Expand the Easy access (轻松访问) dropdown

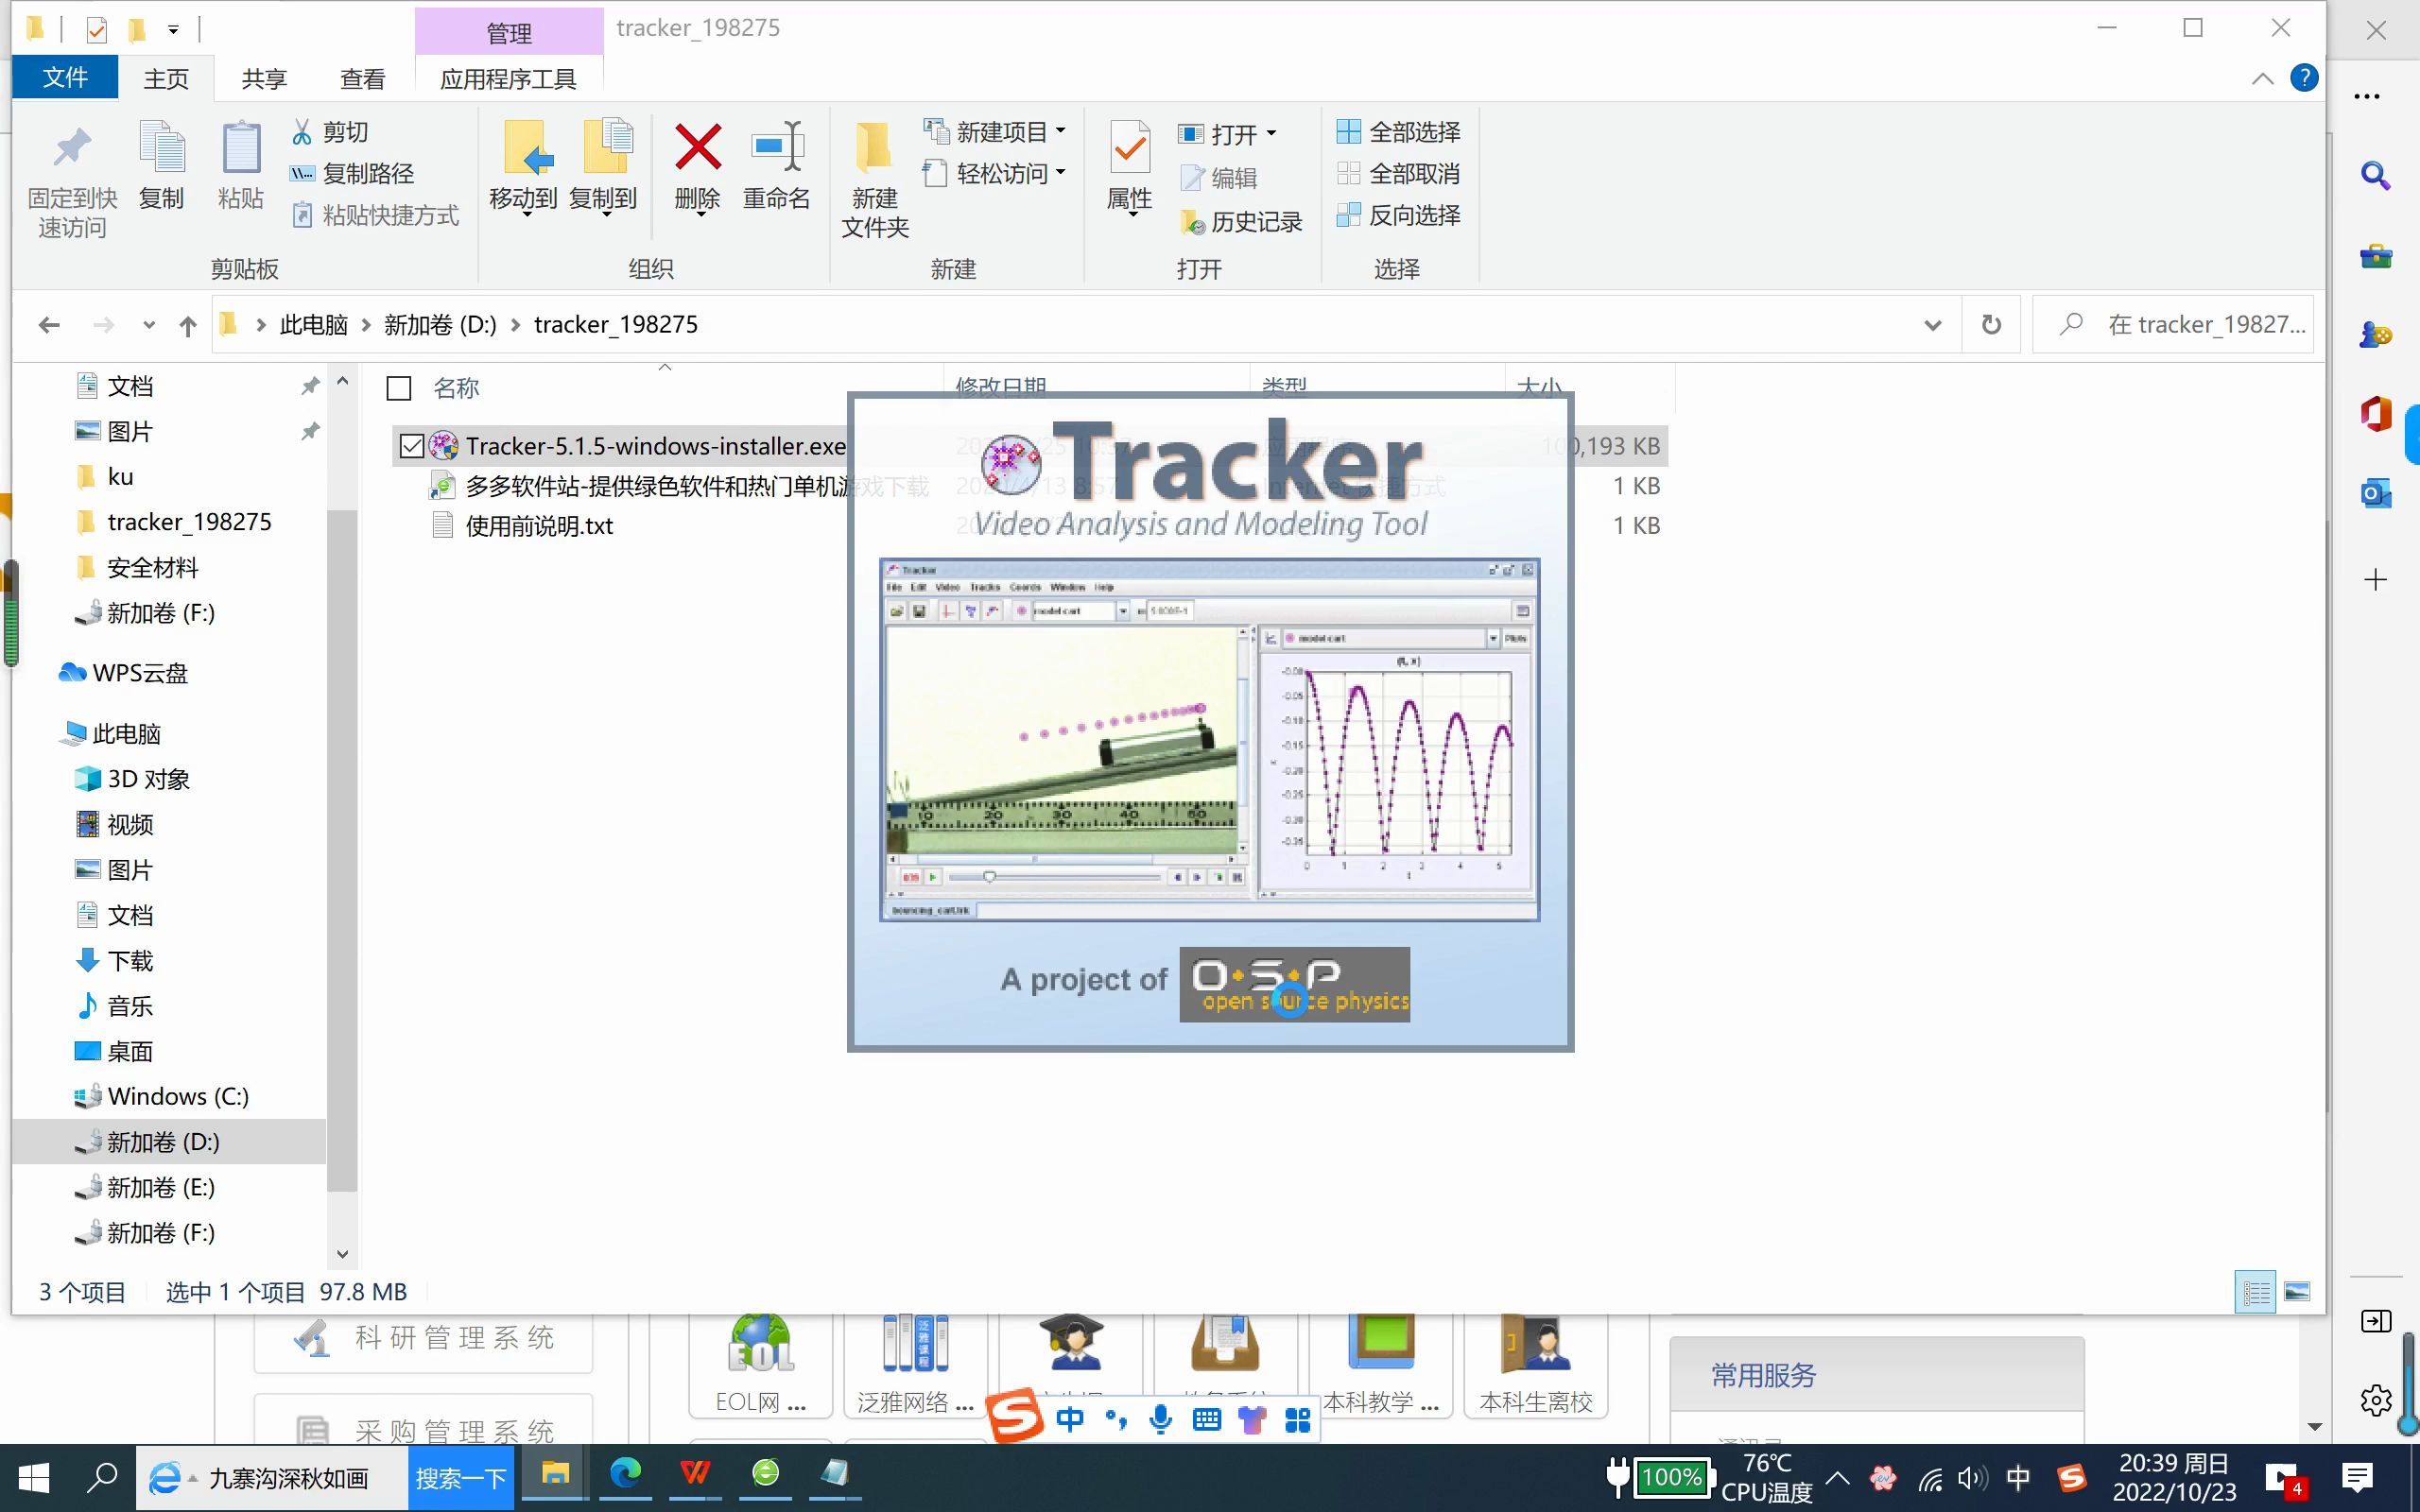tap(1061, 173)
